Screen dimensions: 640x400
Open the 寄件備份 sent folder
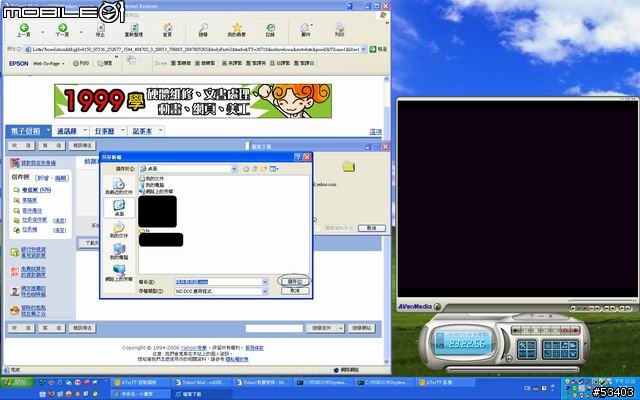click(32, 211)
